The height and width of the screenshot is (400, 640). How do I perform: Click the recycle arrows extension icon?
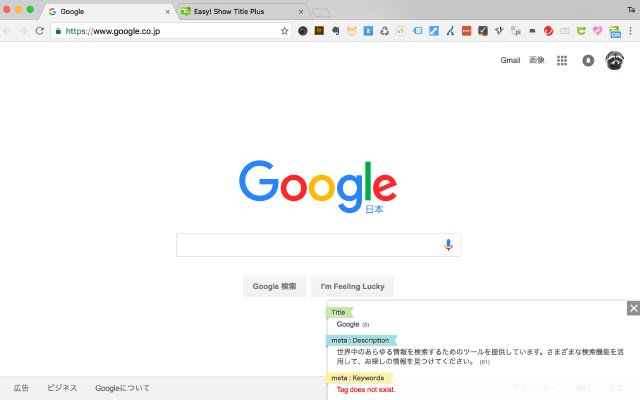[x=384, y=31]
